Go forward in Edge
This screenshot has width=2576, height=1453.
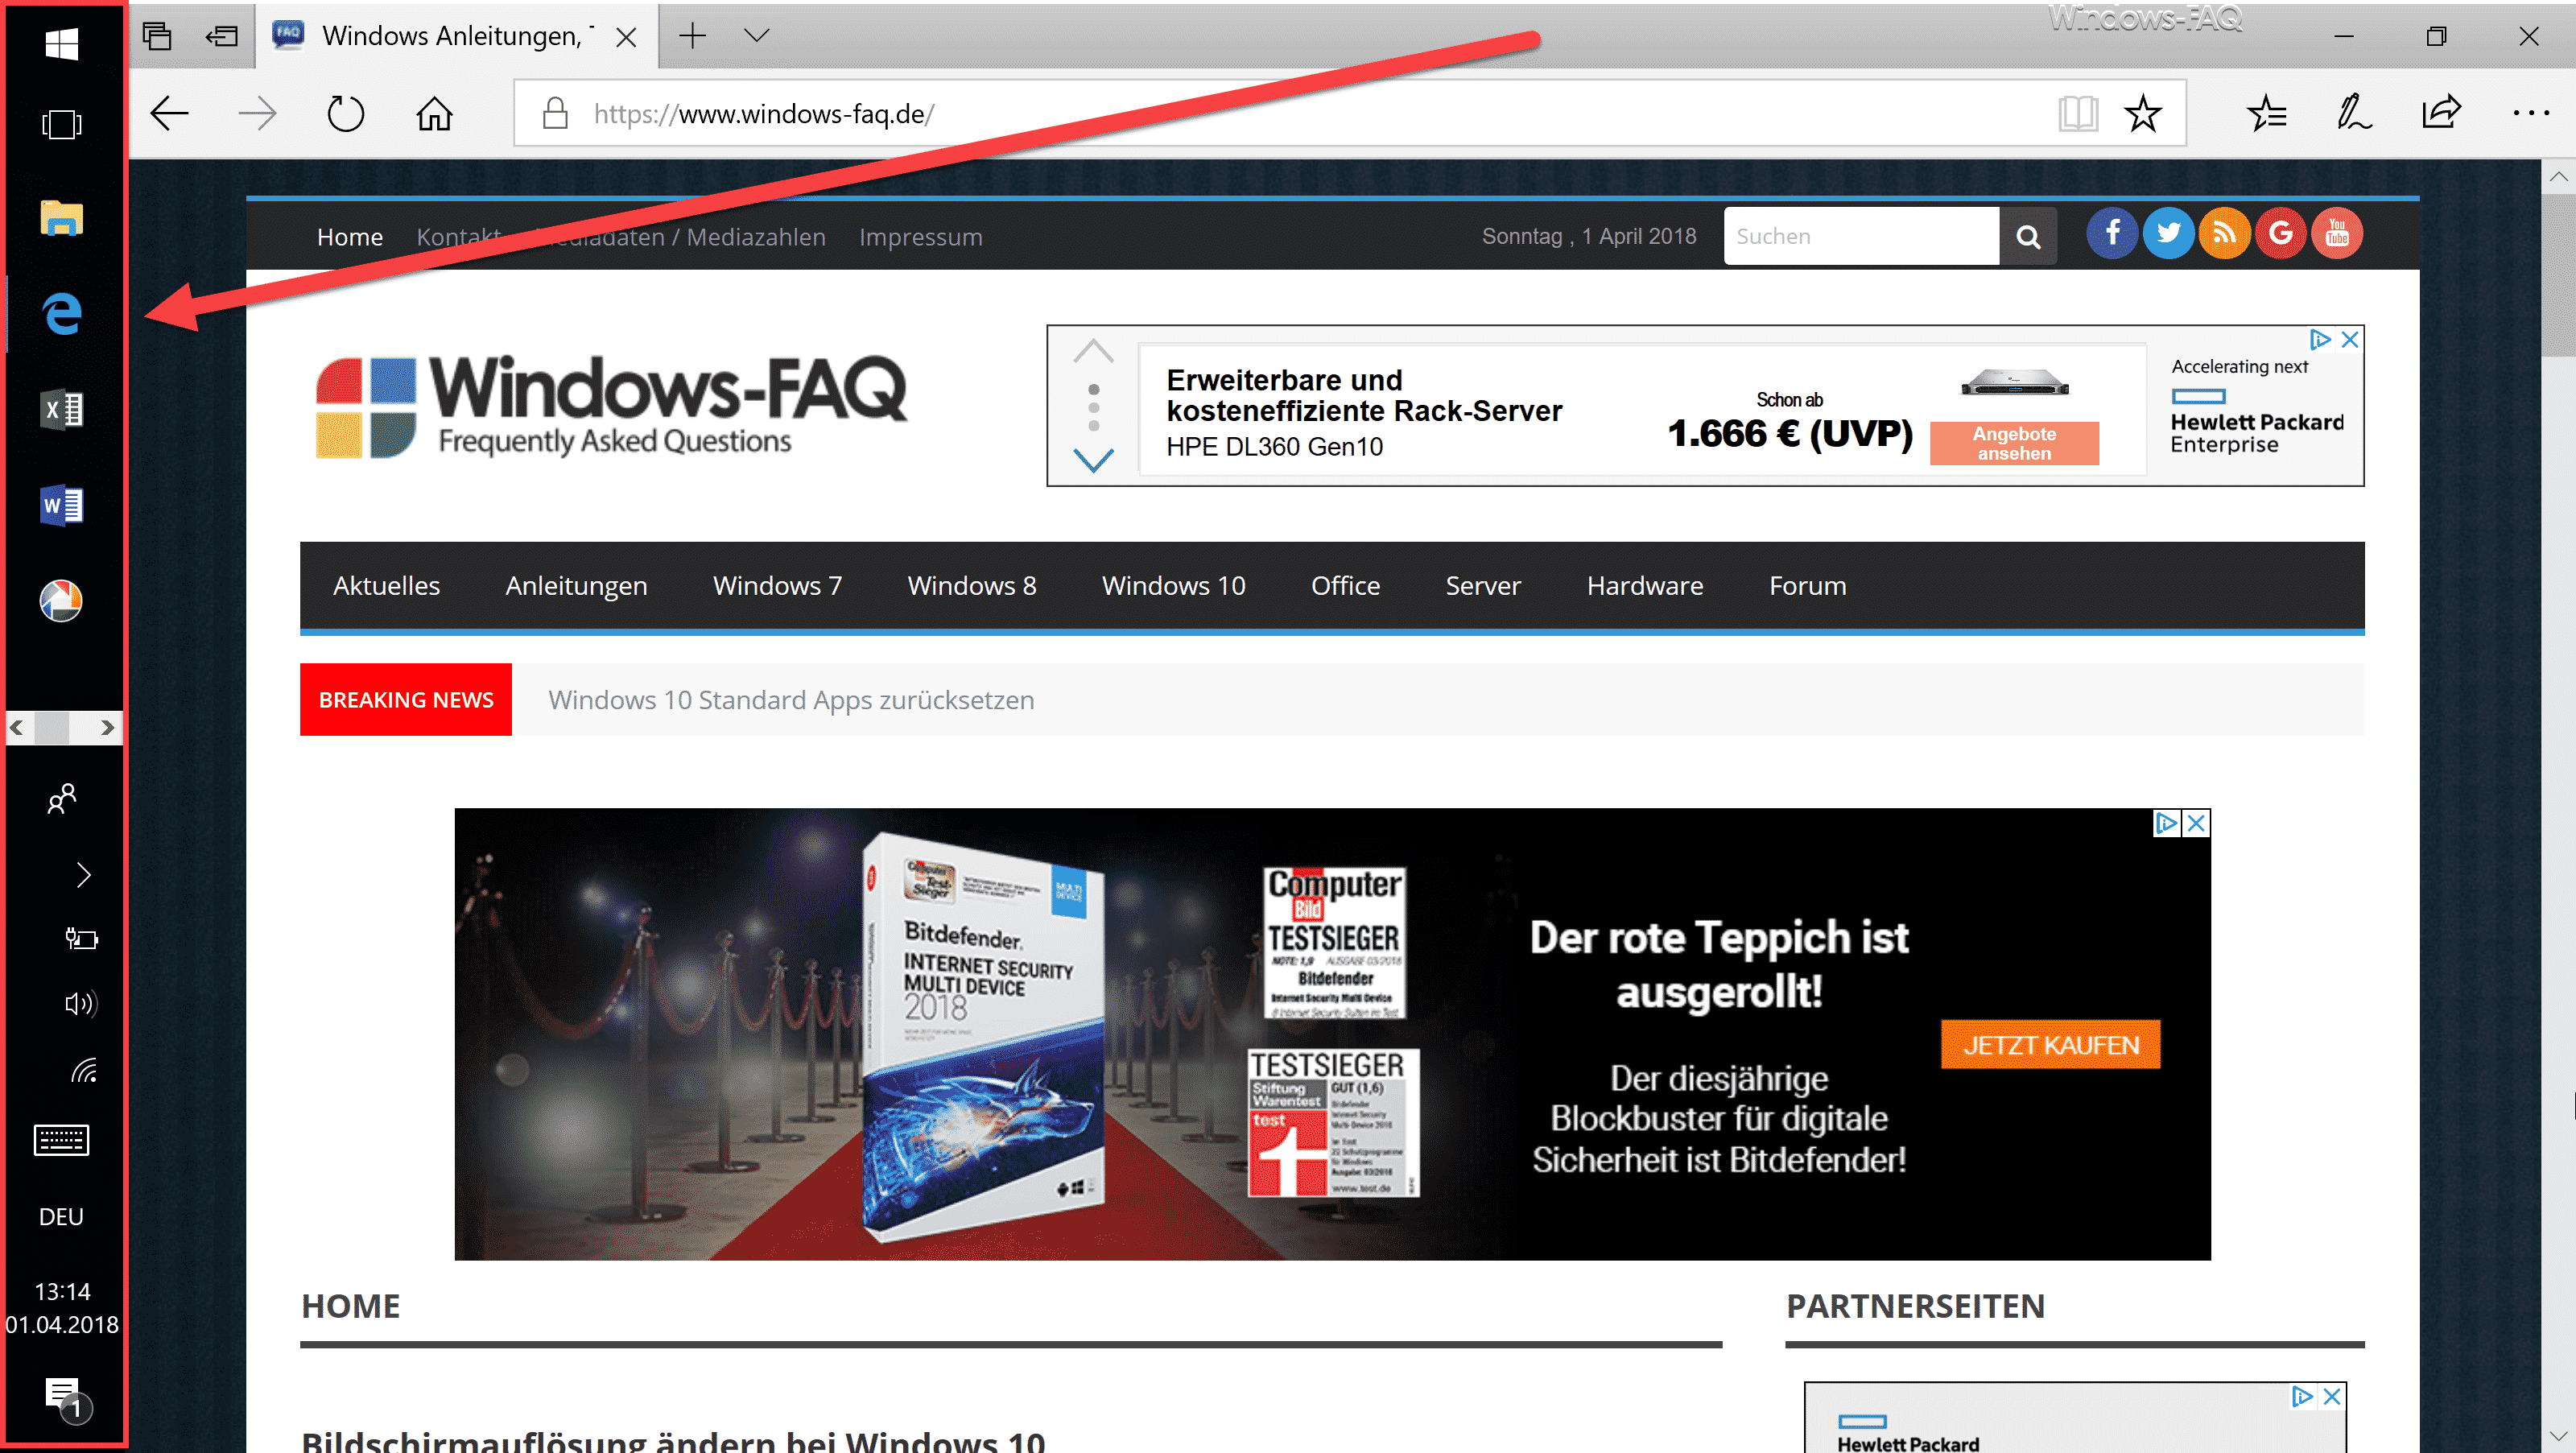[x=257, y=114]
